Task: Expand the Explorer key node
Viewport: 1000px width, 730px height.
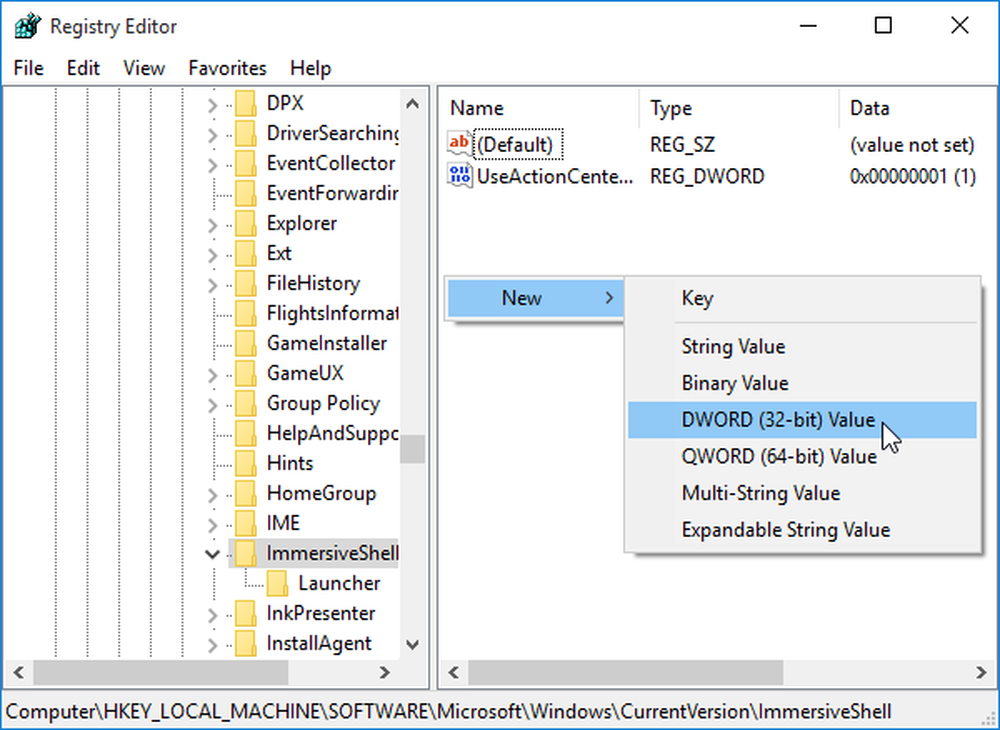Action: [x=212, y=223]
